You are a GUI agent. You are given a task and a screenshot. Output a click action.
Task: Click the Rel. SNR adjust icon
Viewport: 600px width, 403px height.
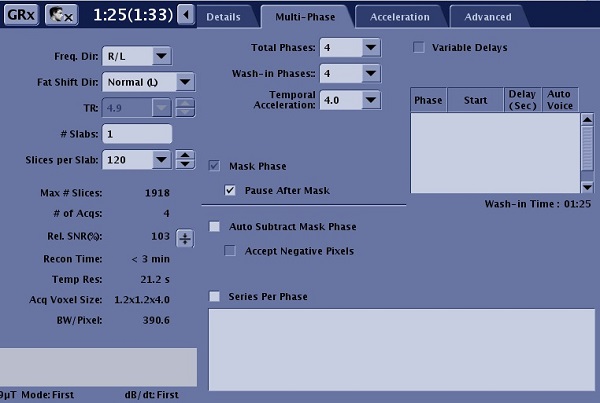coord(185,238)
